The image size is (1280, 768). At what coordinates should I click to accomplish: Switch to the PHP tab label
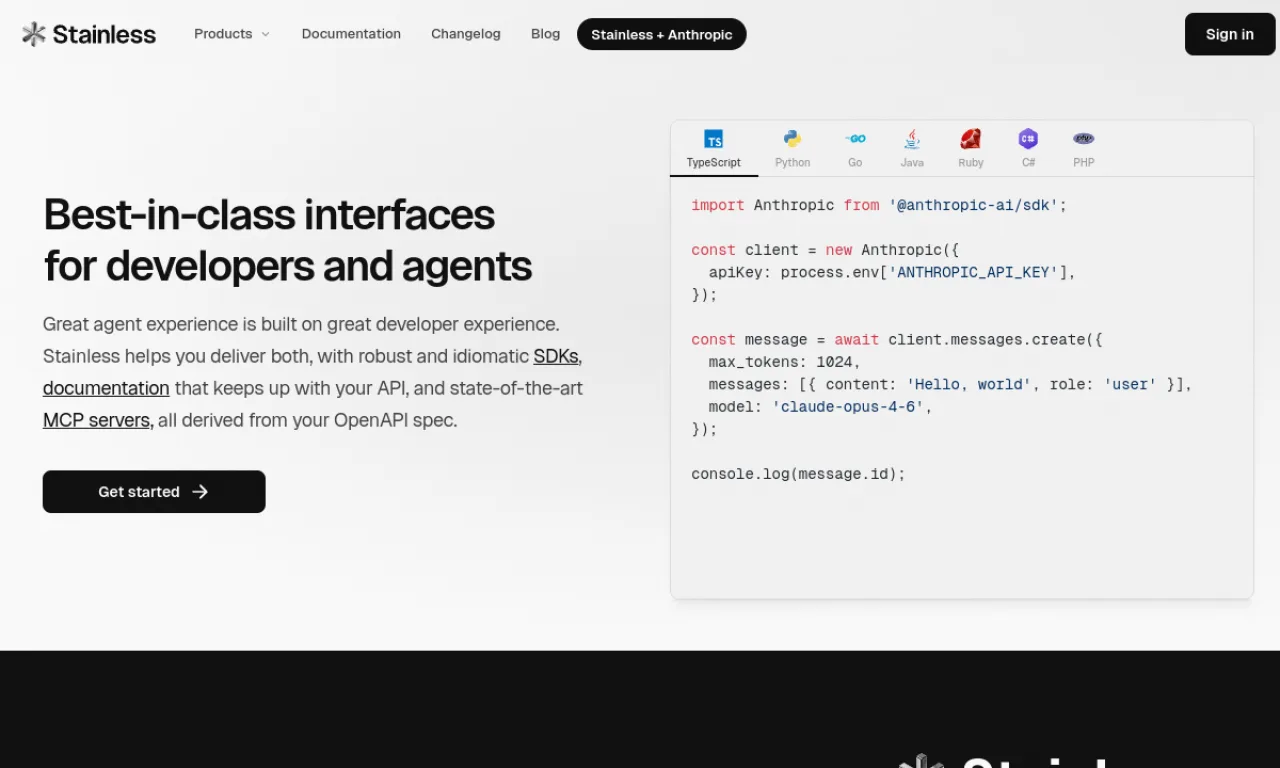pos(1084,162)
